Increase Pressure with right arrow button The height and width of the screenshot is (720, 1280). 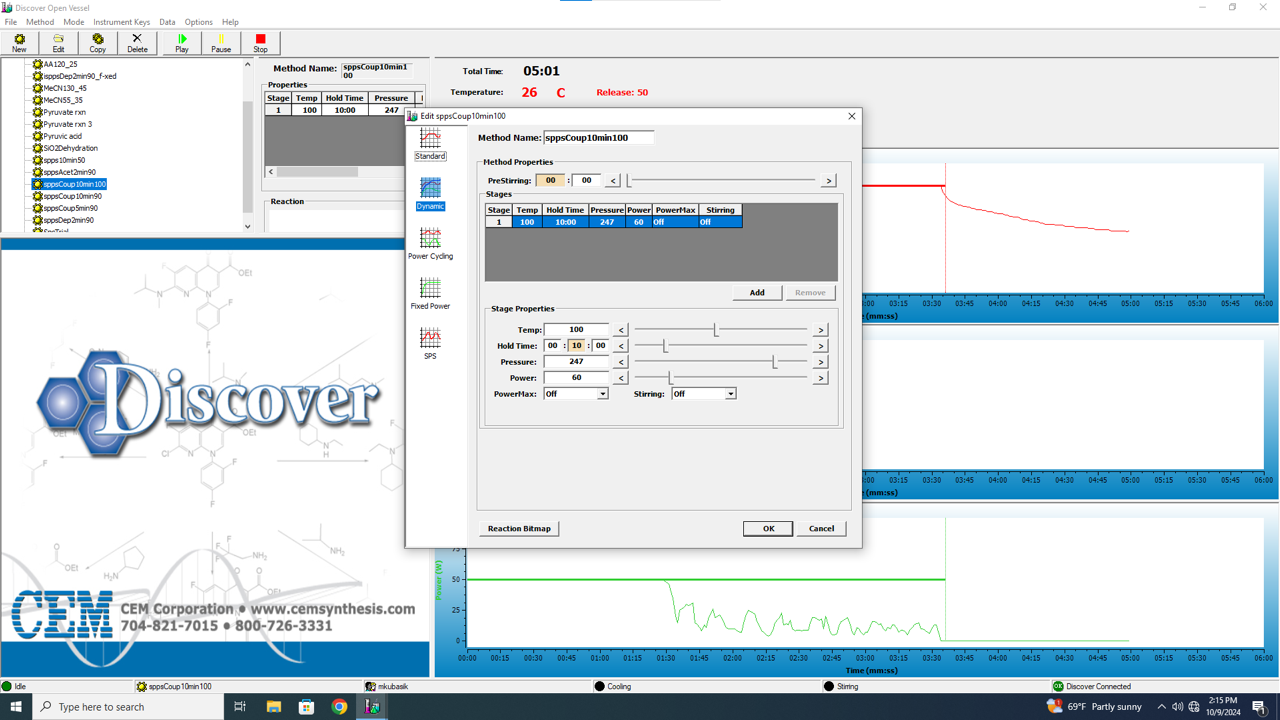[820, 362]
